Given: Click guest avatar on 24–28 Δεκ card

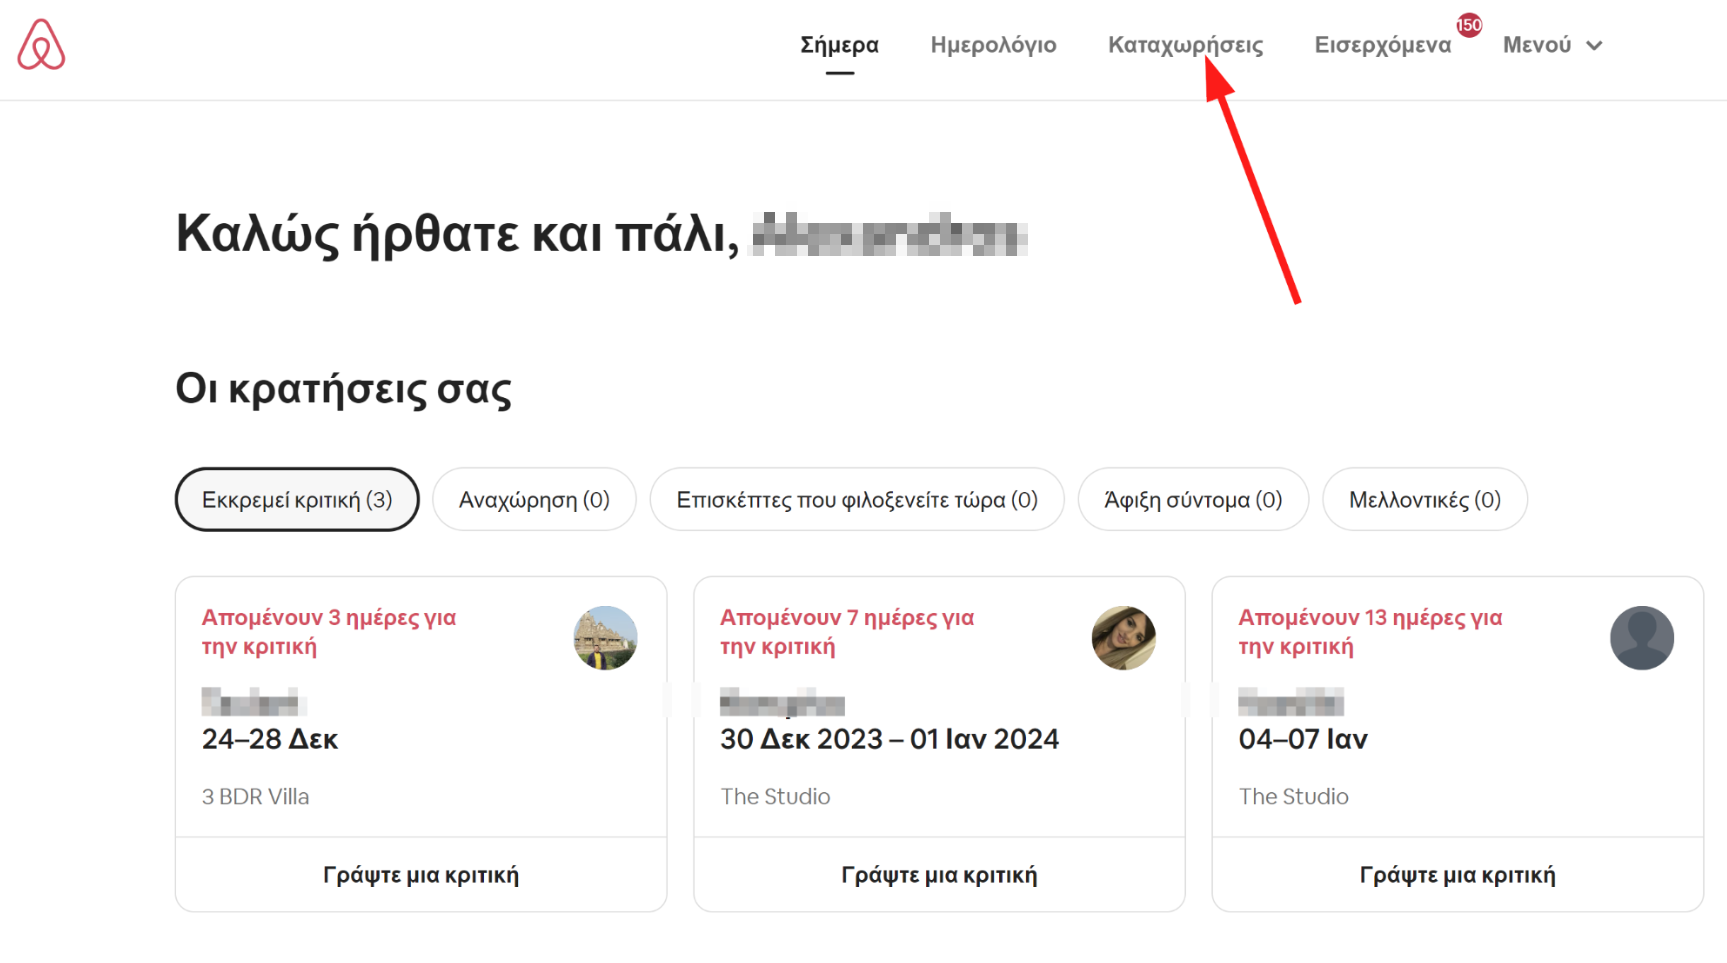Looking at the screenshot, I should point(605,638).
